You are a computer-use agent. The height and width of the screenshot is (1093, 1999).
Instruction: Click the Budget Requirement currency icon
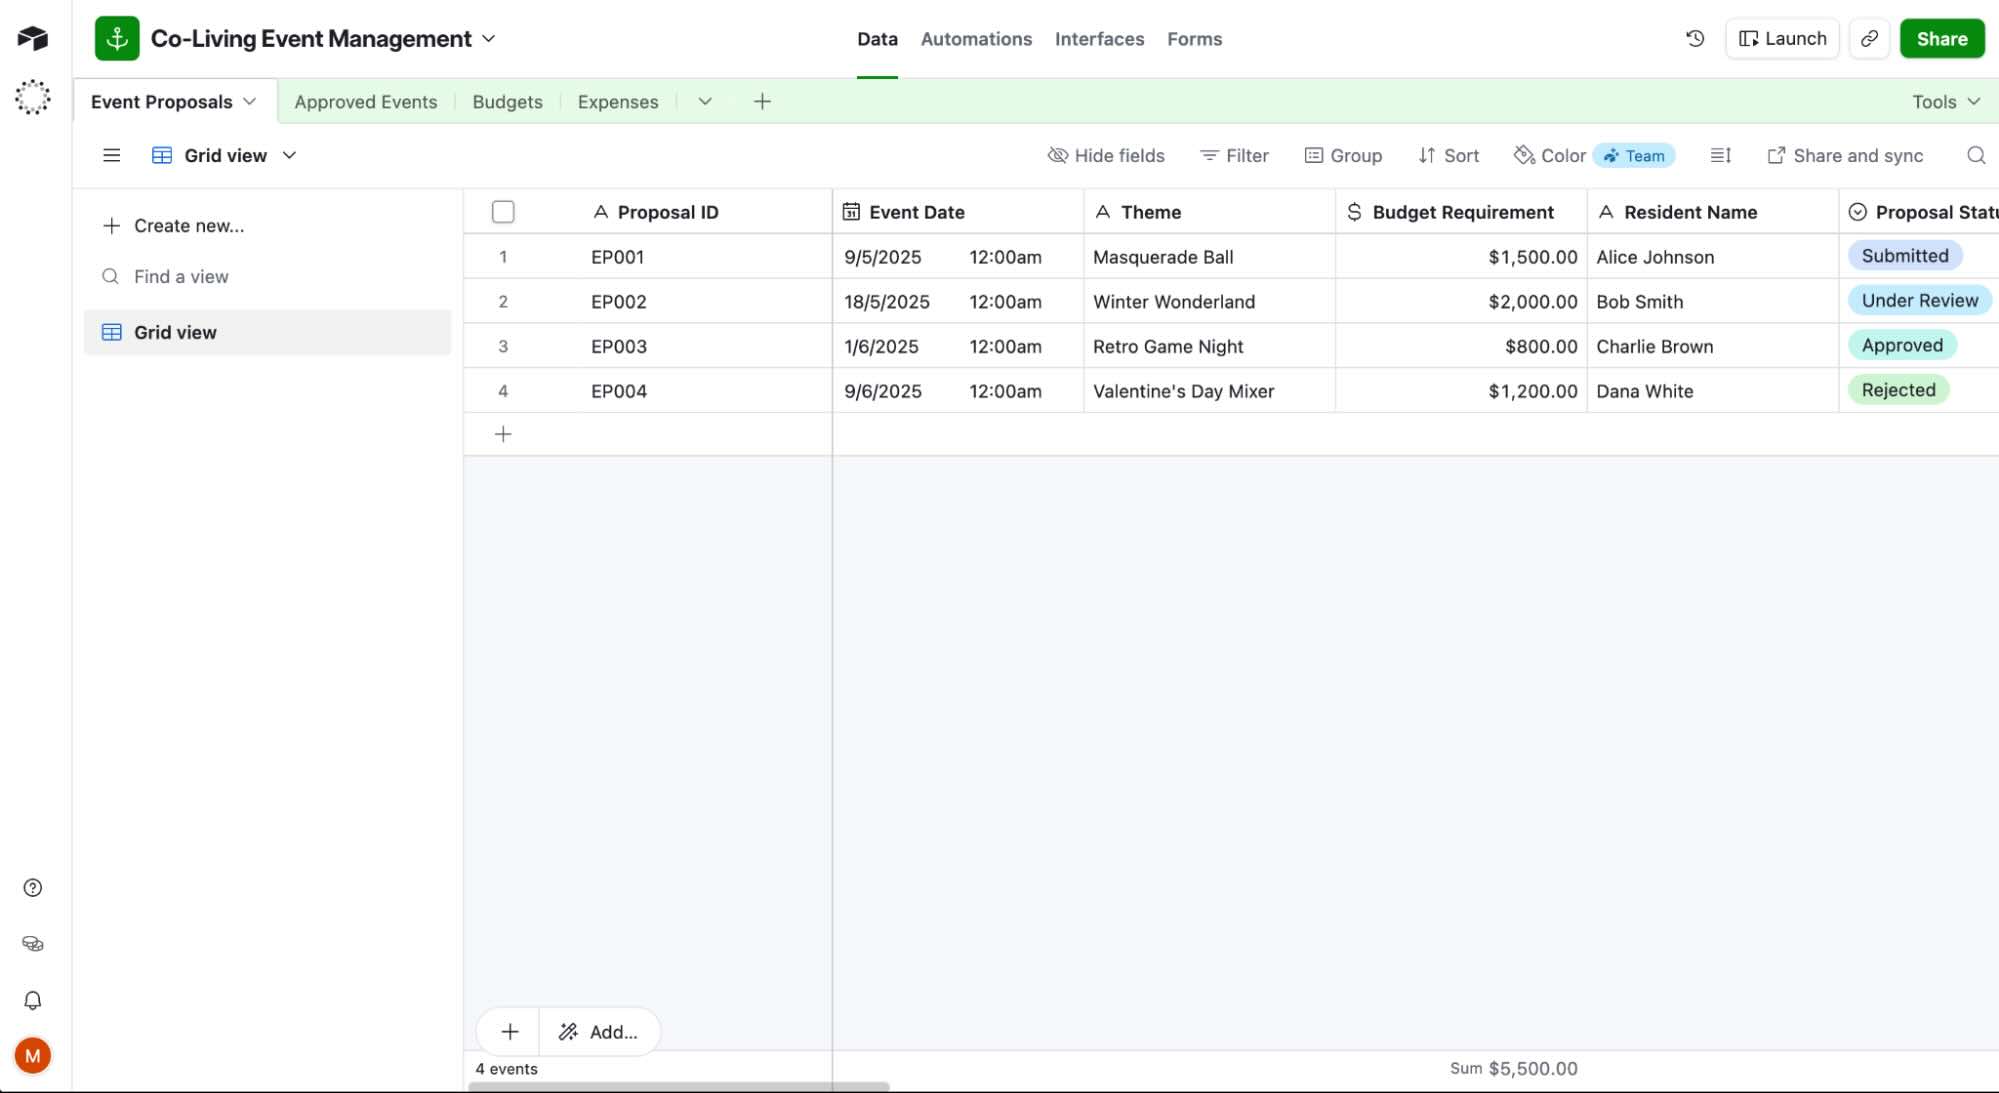click(1354, 212)
